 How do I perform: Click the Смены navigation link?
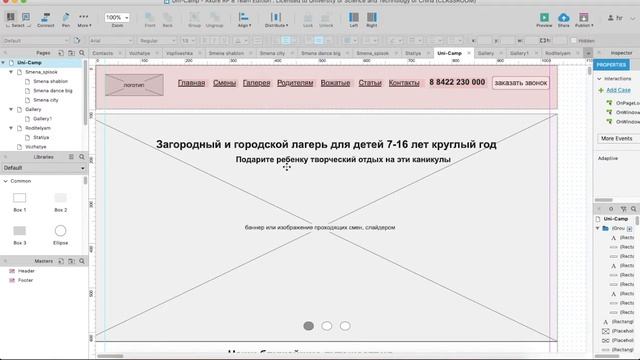tap(224, 83)
